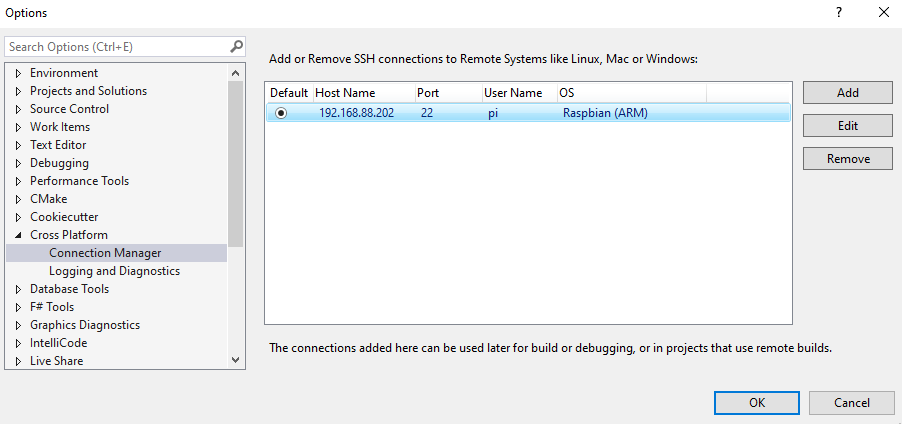Expand the IntelliCode node
The height and width of the screenshot is (424, 902).
tap(18, 343)
